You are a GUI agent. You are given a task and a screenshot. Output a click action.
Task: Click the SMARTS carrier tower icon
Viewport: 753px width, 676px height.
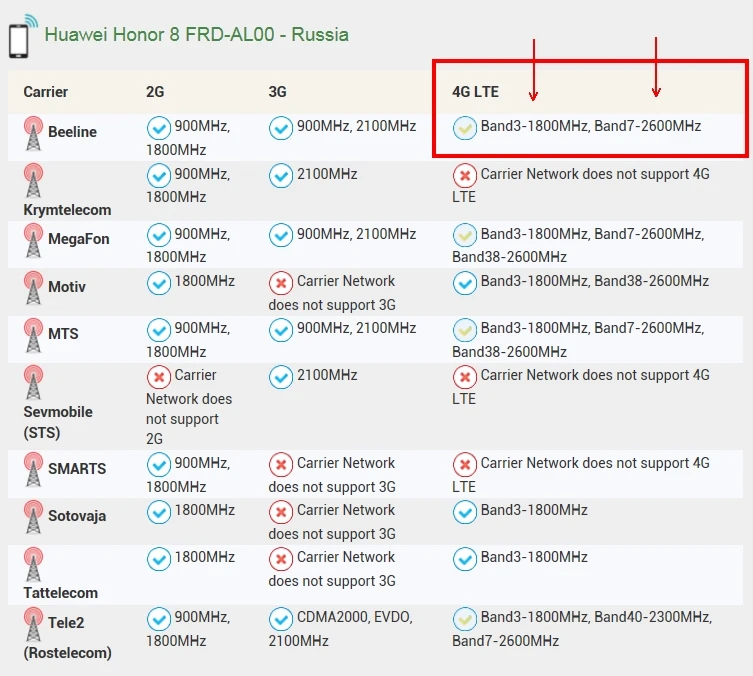point(33,470)
